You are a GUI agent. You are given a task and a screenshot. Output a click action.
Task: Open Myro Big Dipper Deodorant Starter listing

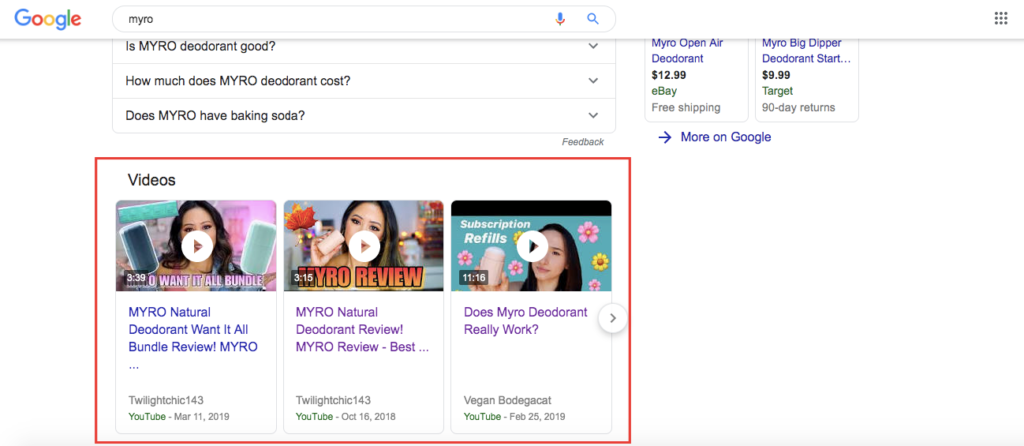(807, 50)
